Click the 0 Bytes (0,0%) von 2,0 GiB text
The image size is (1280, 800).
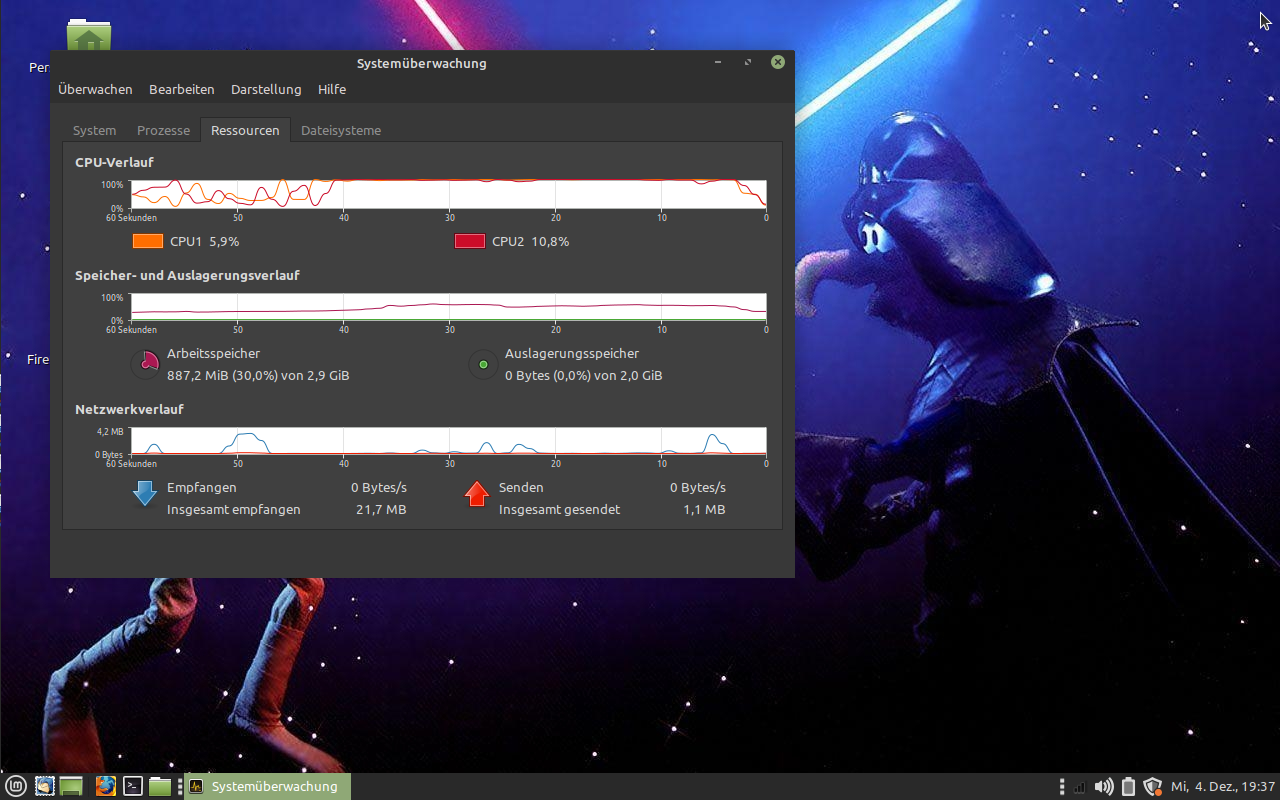(584, 376)
